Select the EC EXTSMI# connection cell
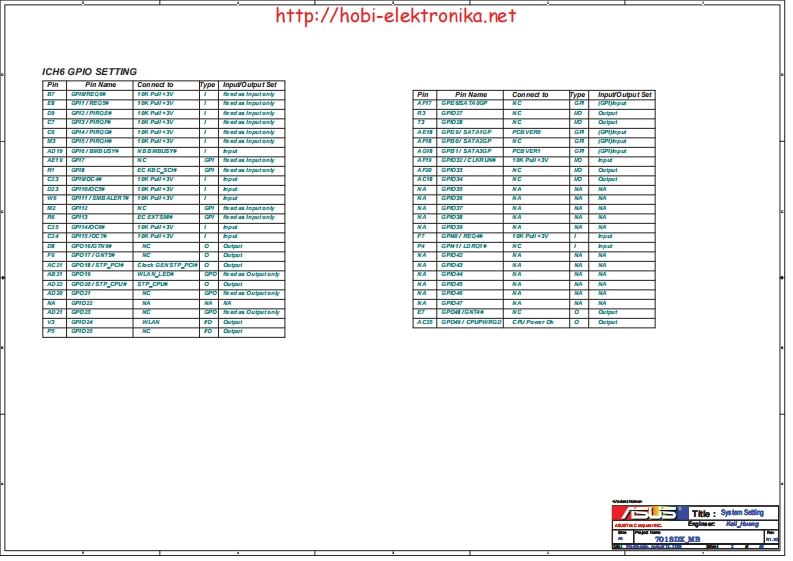 coord(155,217)
